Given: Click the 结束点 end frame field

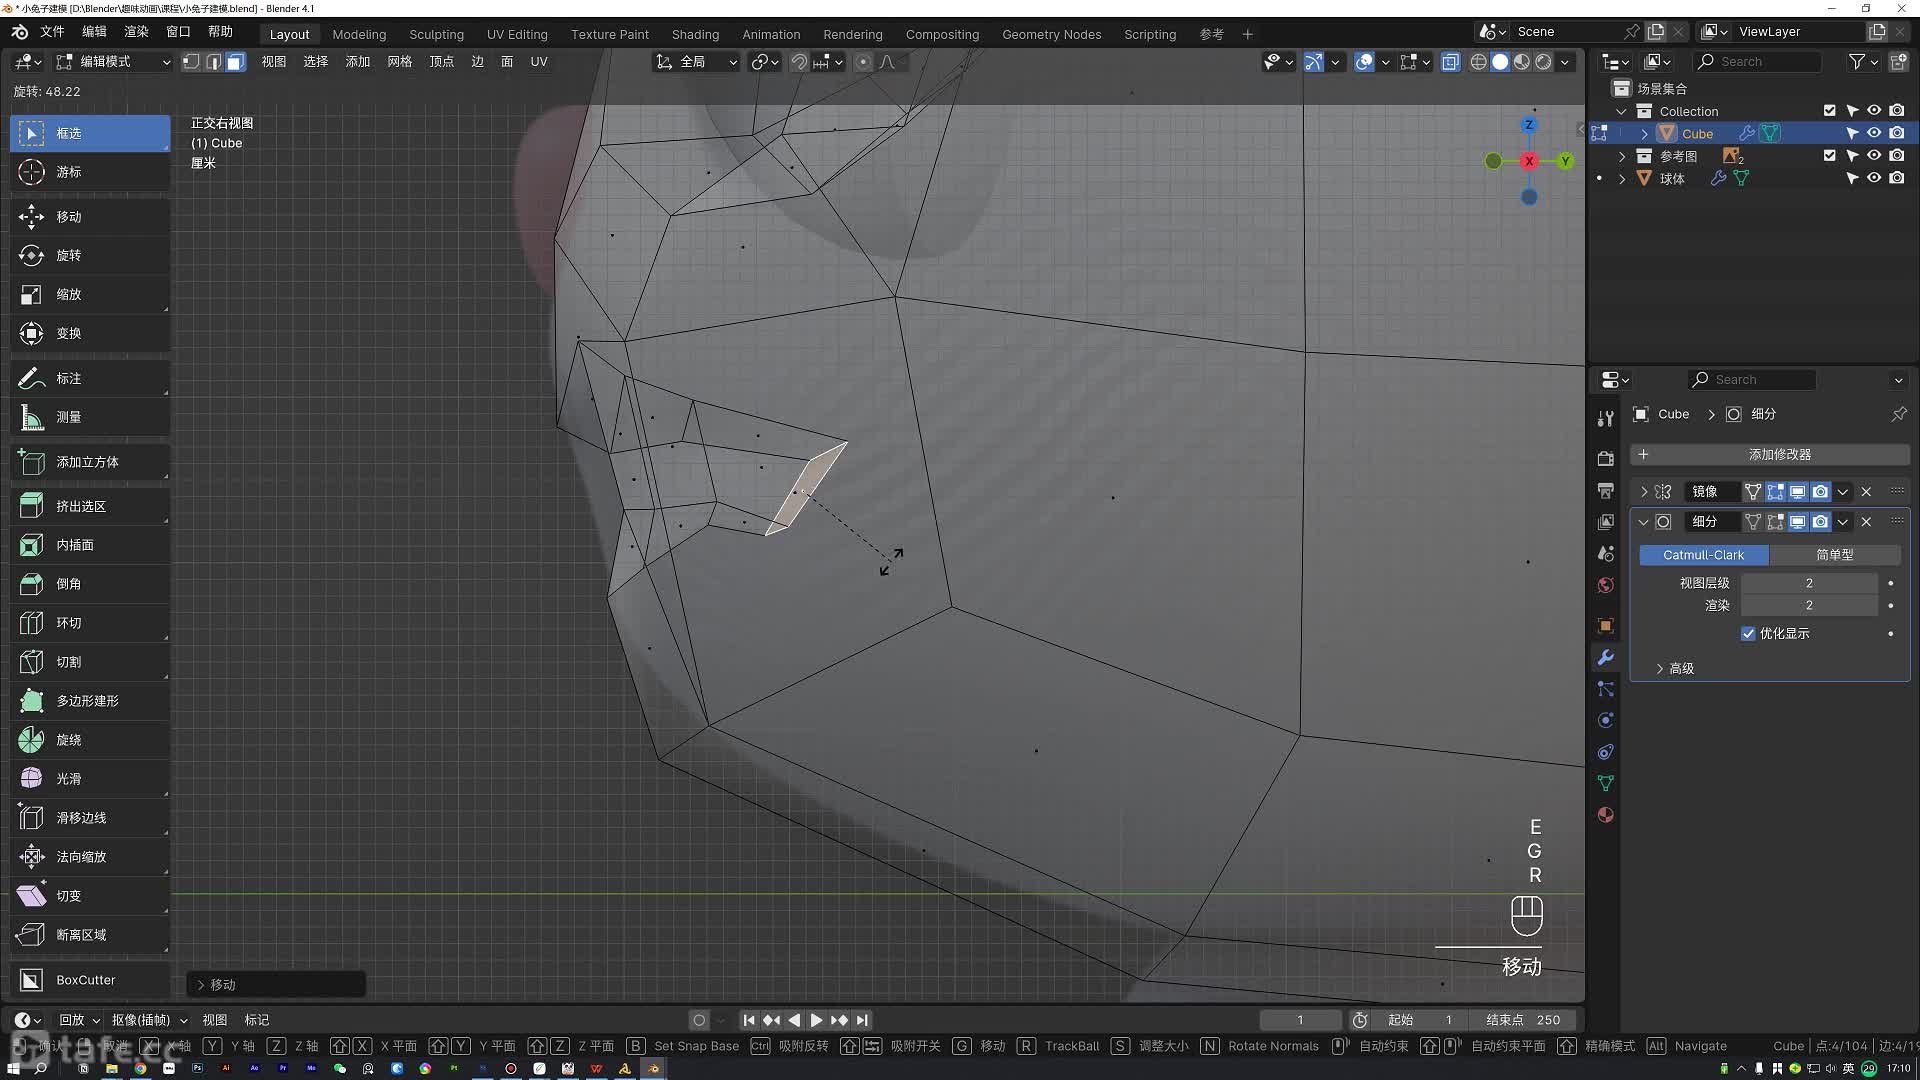Looking at the screenshot, I should tap(1523, 1021).
